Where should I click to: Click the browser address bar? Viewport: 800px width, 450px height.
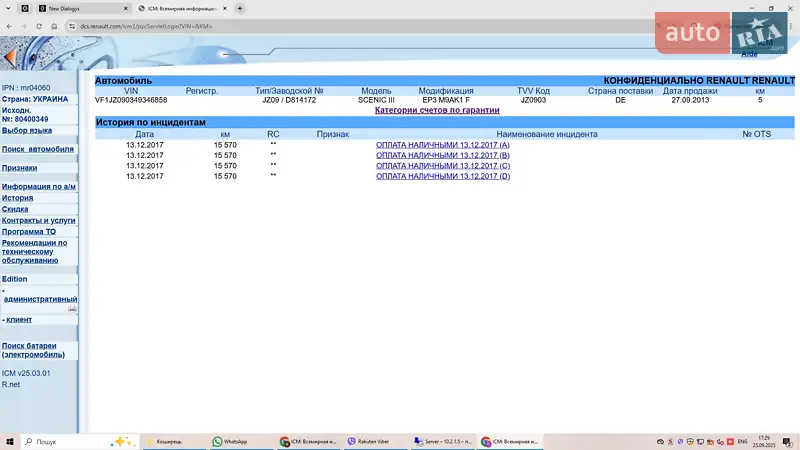pyautogui.click(x=300, y=26)
